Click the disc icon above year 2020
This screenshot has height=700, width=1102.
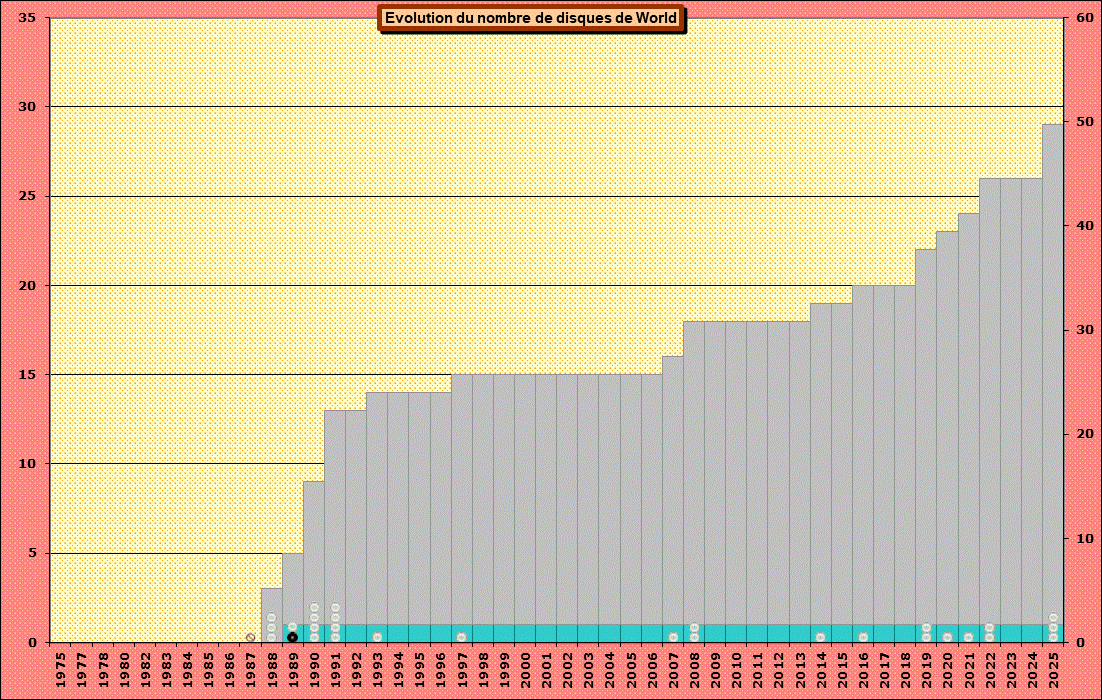pos(947,637)
